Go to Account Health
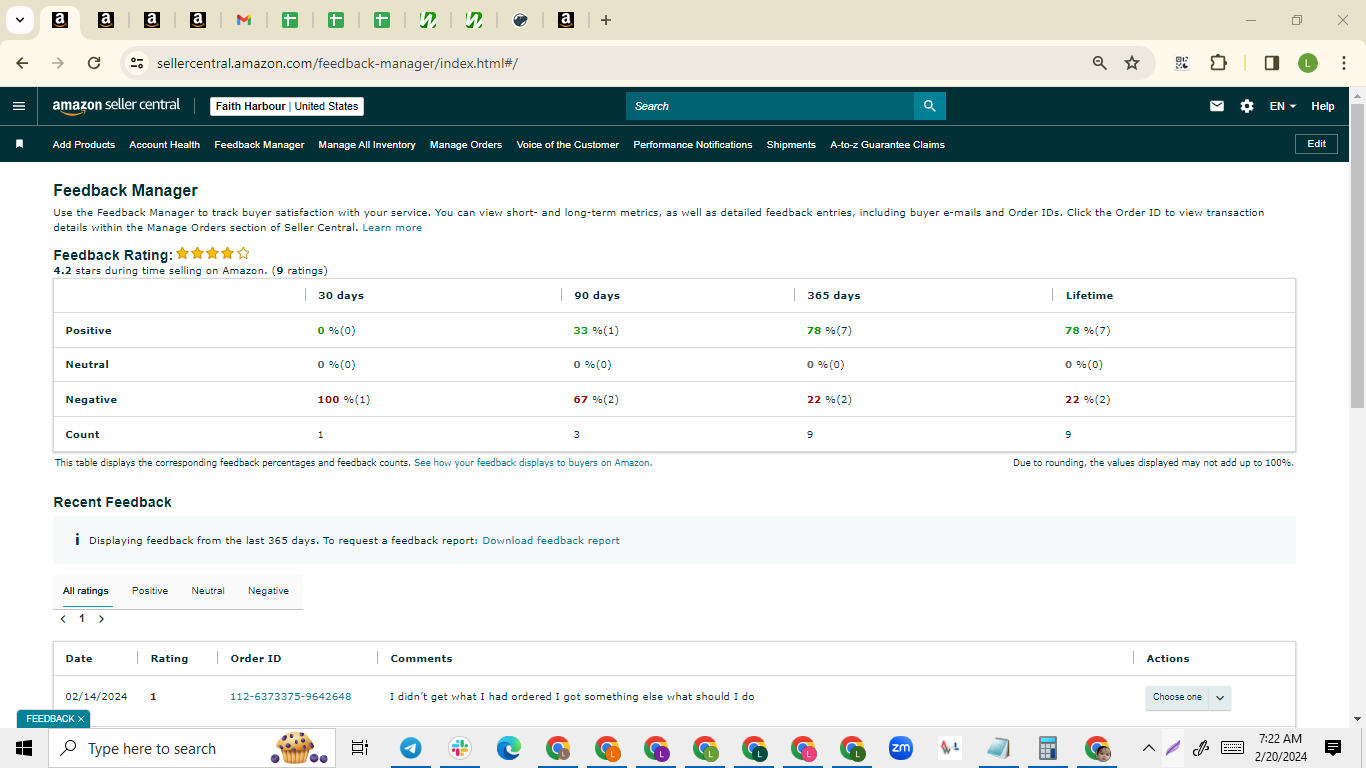 pyautogui.click(x=165, y=145)
